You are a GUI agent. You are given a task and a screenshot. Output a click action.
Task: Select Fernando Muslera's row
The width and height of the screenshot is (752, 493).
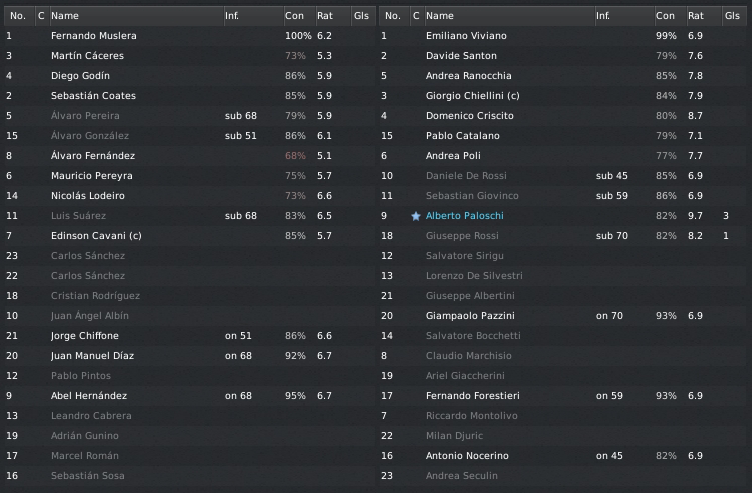[x=94, y=36]
